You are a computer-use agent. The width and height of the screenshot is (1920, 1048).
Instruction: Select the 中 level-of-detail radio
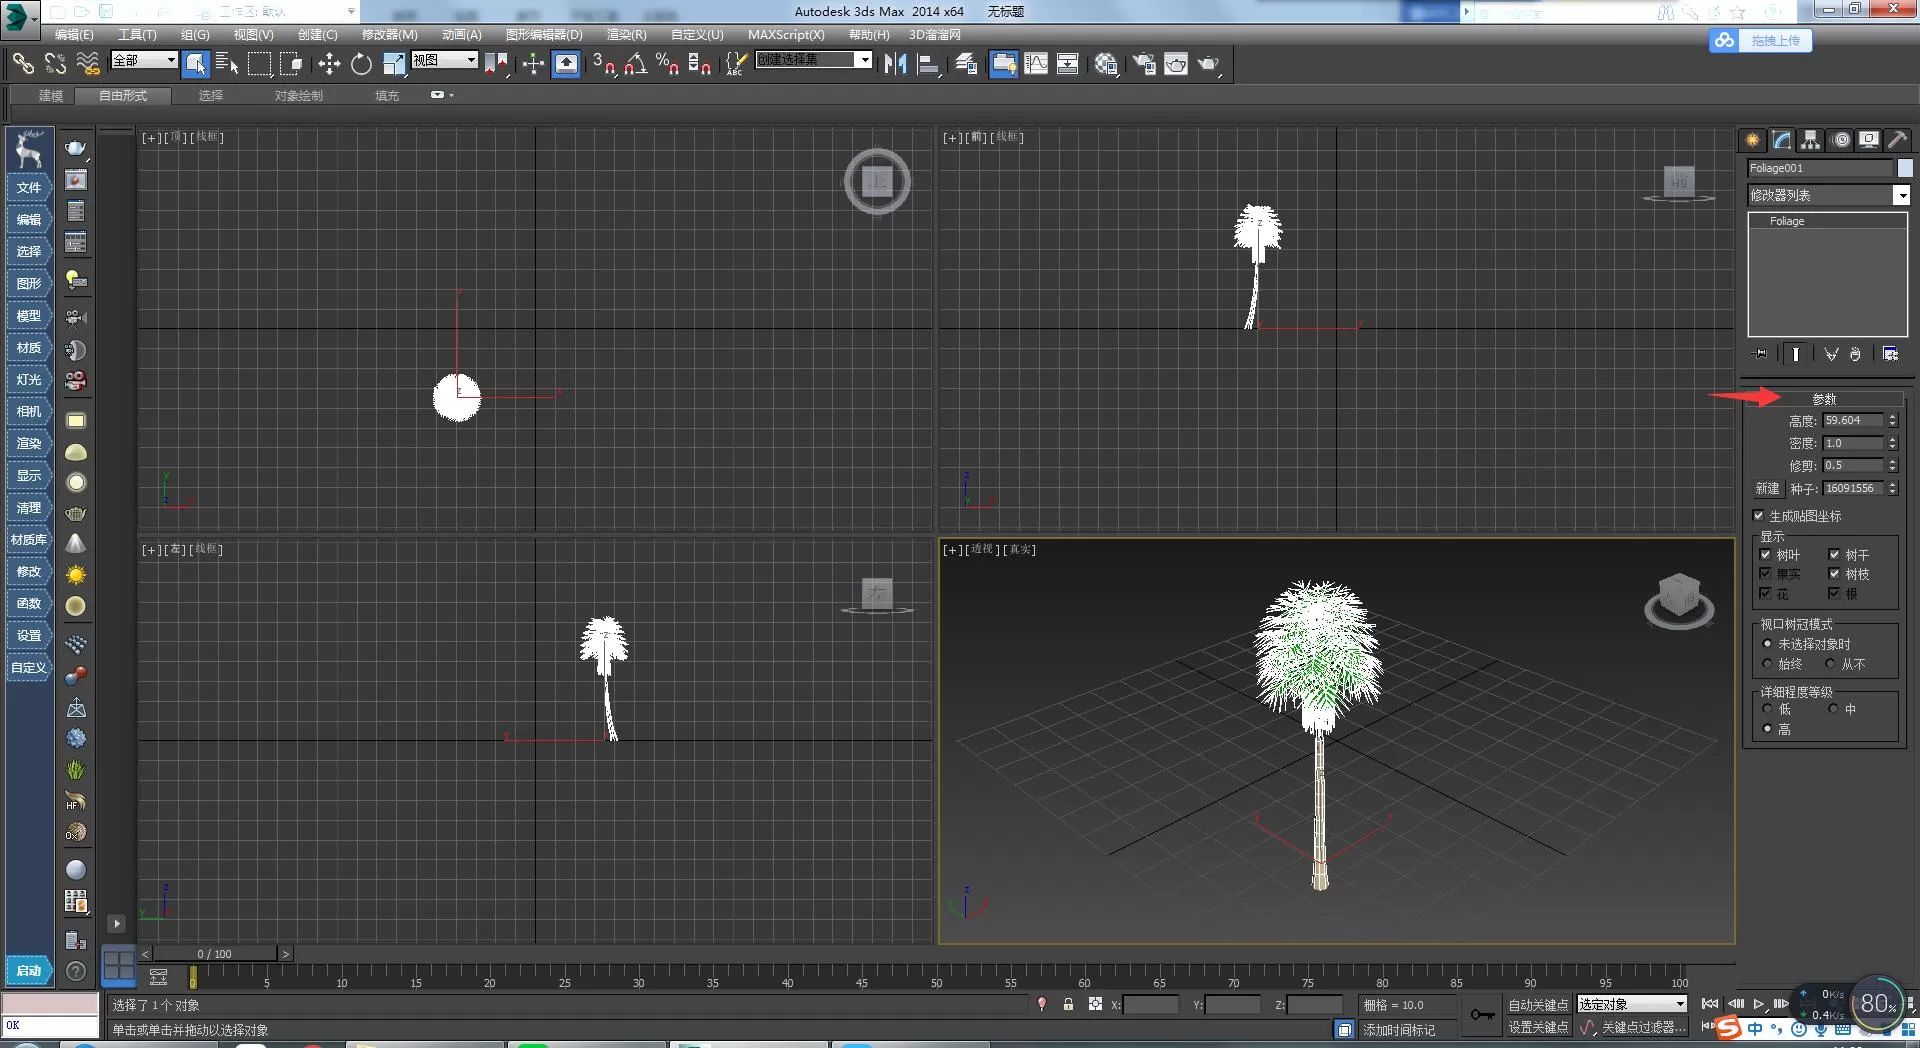pos(1833,709)
